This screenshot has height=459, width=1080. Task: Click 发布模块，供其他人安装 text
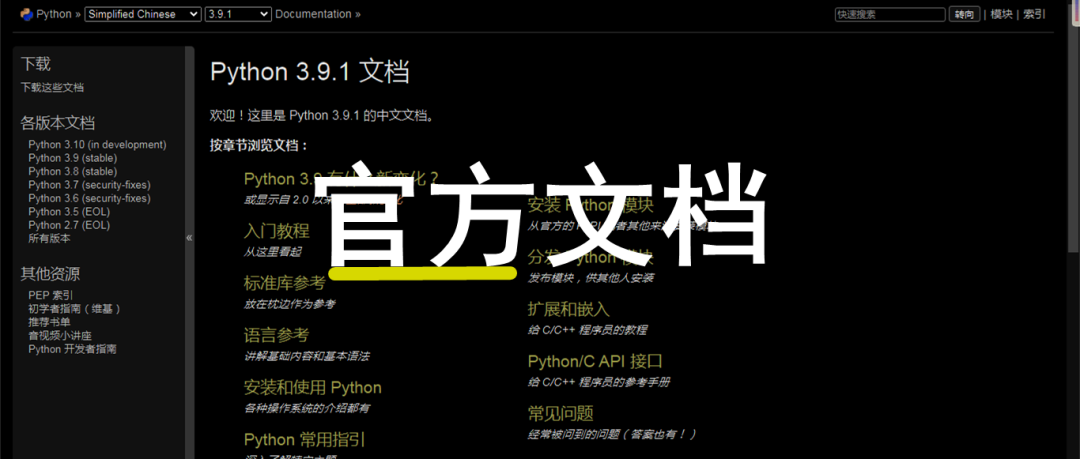coord(590,278)
